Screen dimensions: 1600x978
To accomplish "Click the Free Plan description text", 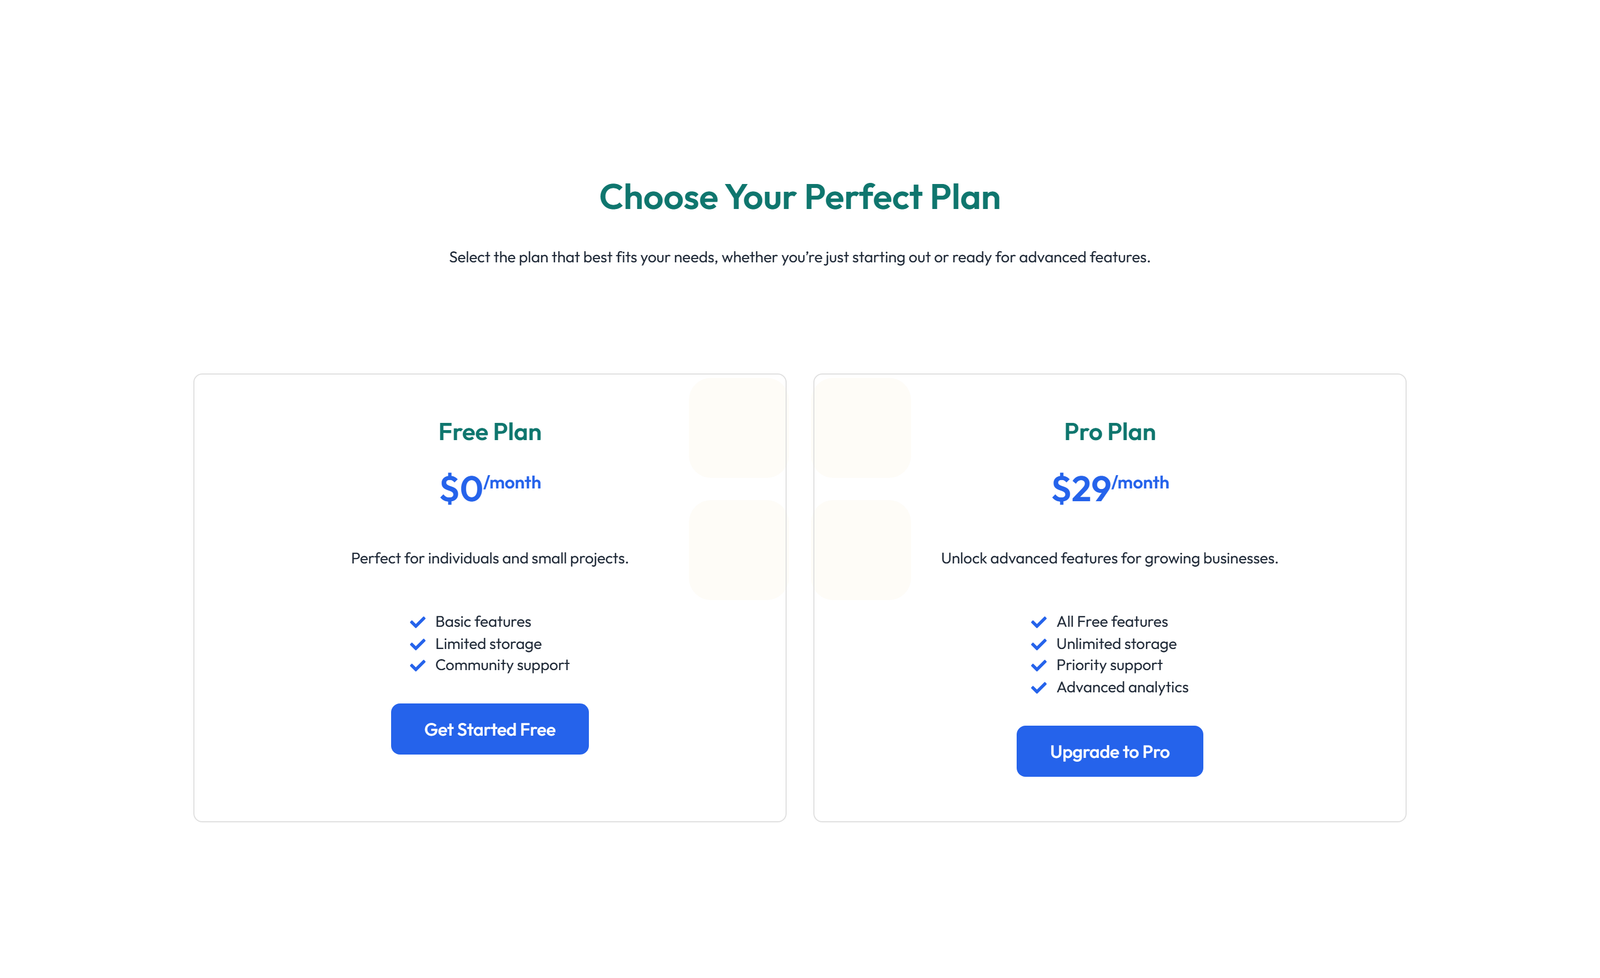I will click(489, 558).
